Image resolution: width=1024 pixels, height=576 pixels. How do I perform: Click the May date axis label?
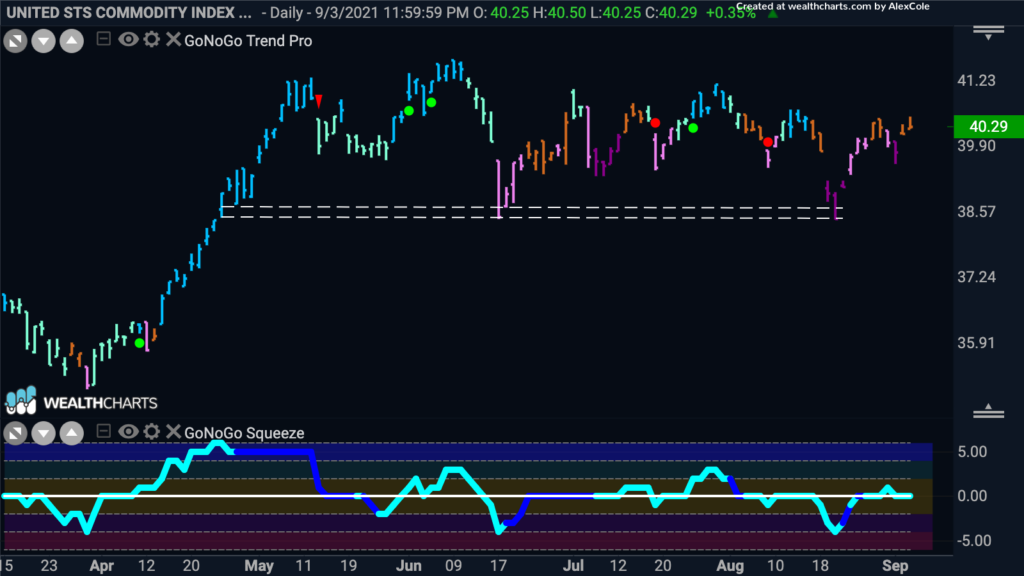click(x=259, y=566)
